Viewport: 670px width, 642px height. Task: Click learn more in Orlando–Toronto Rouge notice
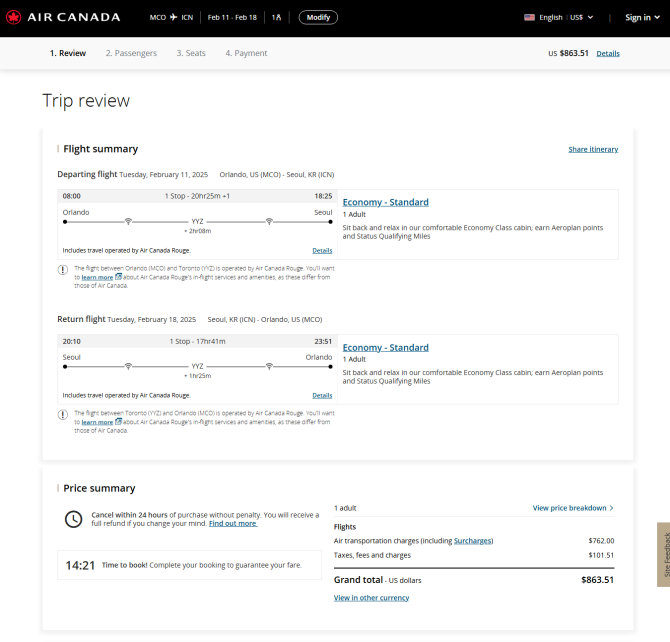click(97, 277)
